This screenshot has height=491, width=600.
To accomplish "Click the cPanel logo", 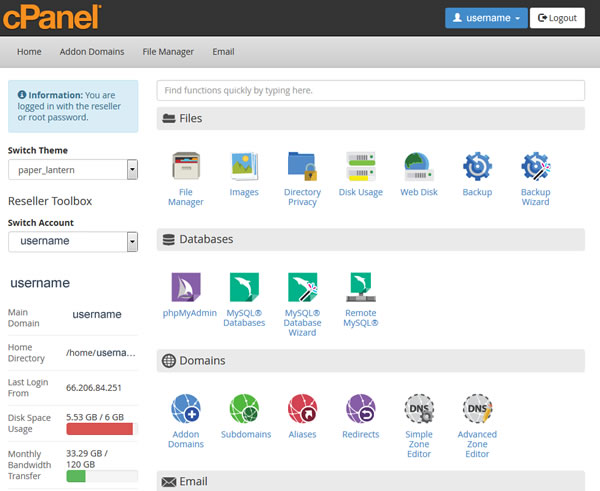I will point(50,17).
